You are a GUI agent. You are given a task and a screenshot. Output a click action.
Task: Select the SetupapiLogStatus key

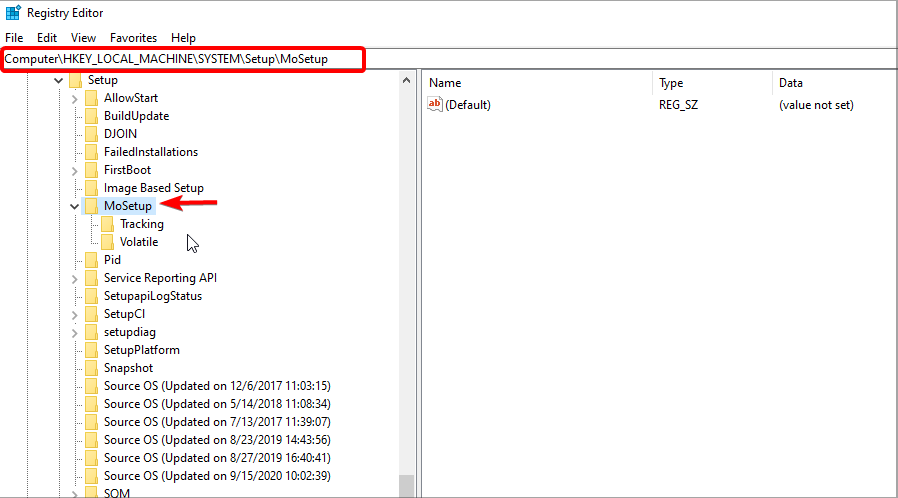pyautogui.click(x=153, y=297)
